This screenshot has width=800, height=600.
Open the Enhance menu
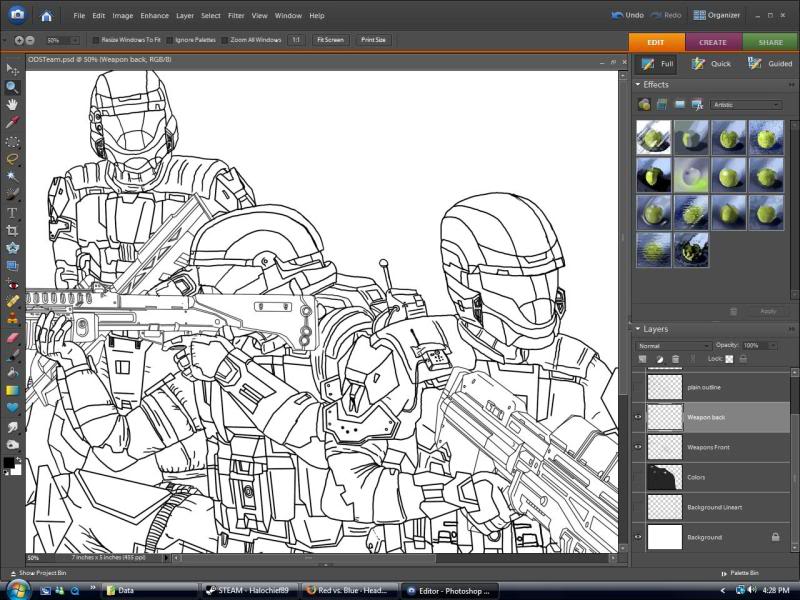pyautogui.click(x=155, y=16)
